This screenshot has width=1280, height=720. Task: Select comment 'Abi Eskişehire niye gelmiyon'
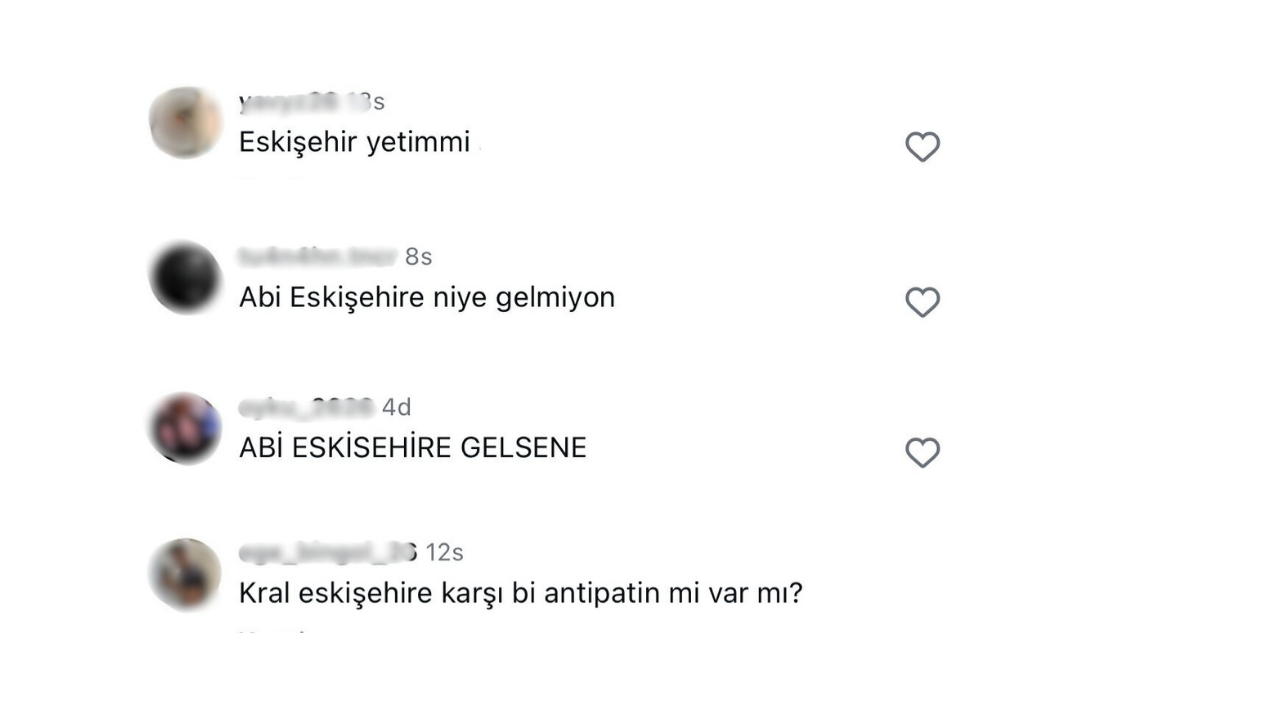pyautogui.click(x=426, y=297)
